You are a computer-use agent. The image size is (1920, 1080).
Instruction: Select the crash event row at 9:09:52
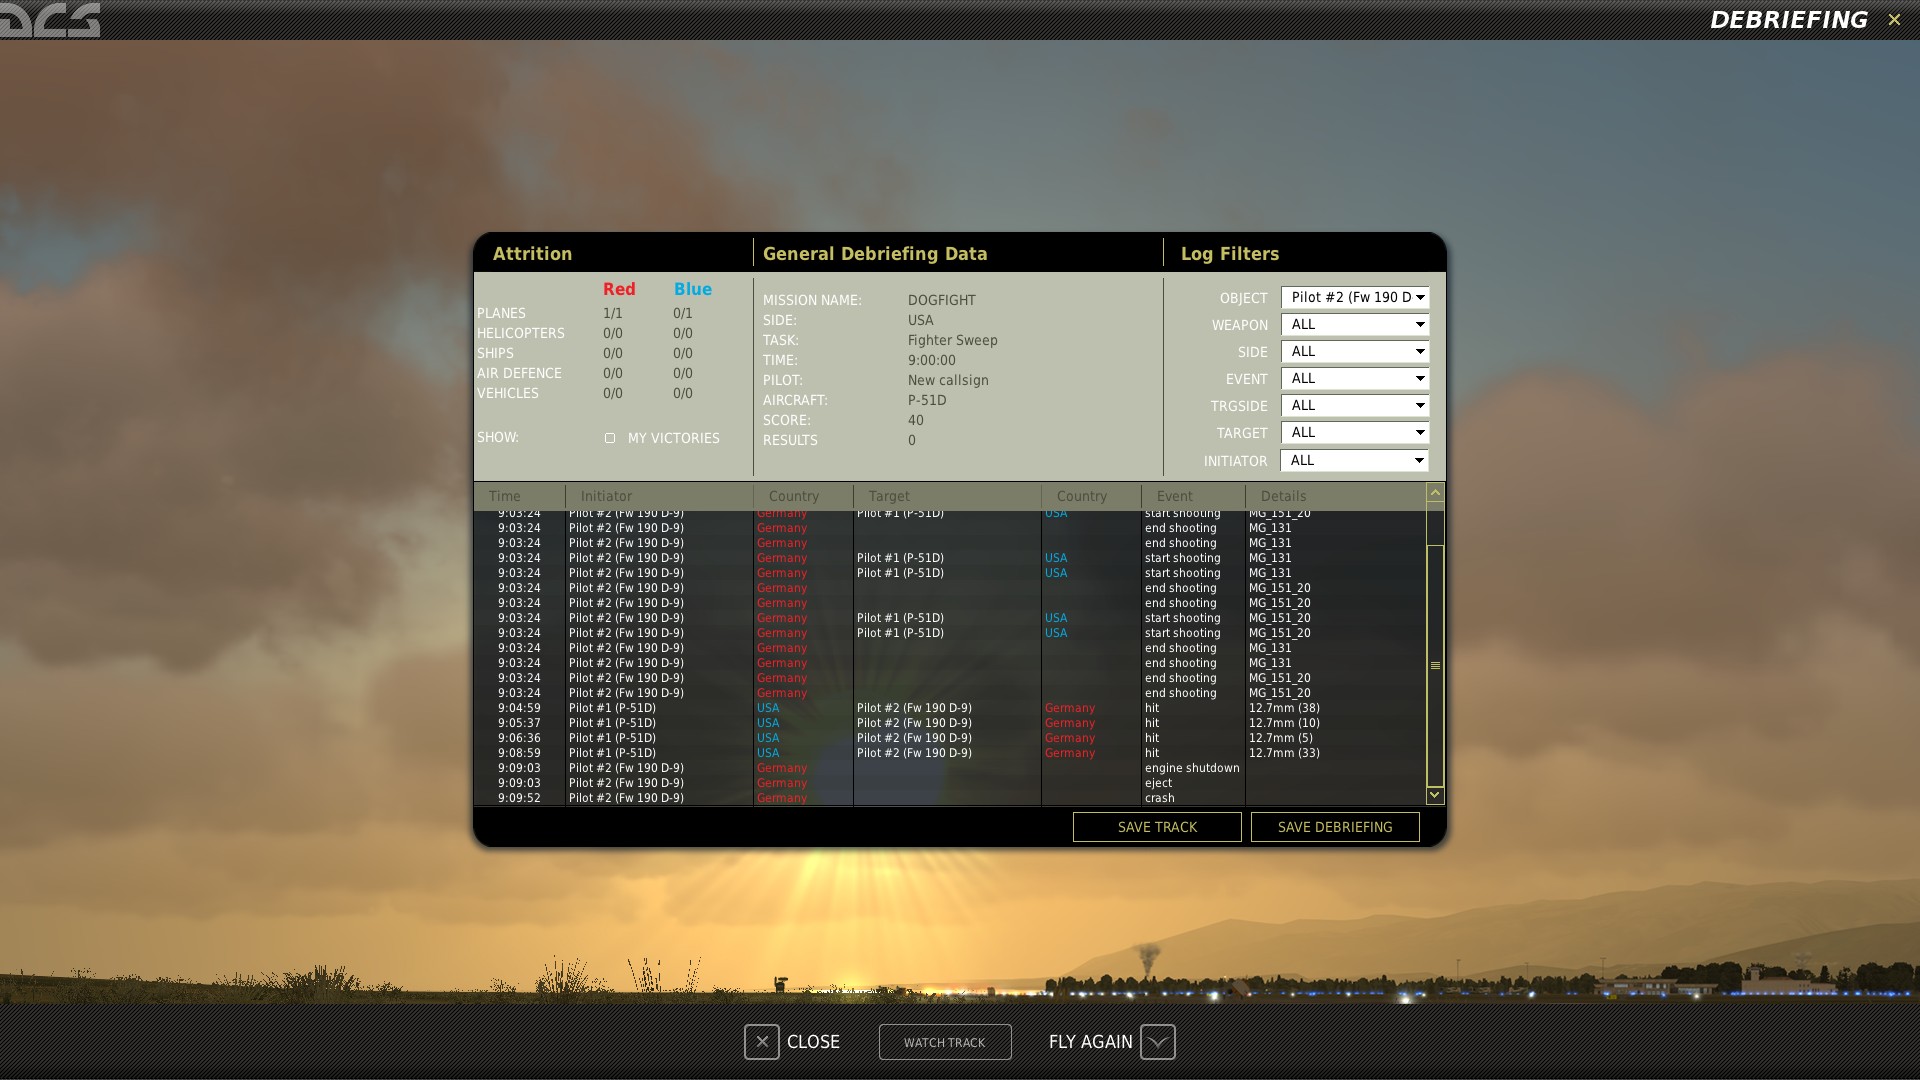tap(950, 798)
